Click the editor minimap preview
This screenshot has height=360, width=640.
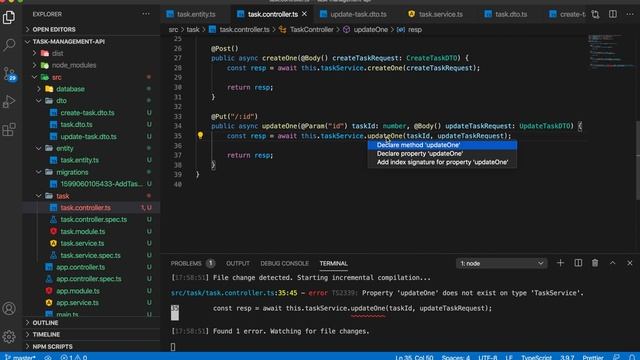pos(611,51)
